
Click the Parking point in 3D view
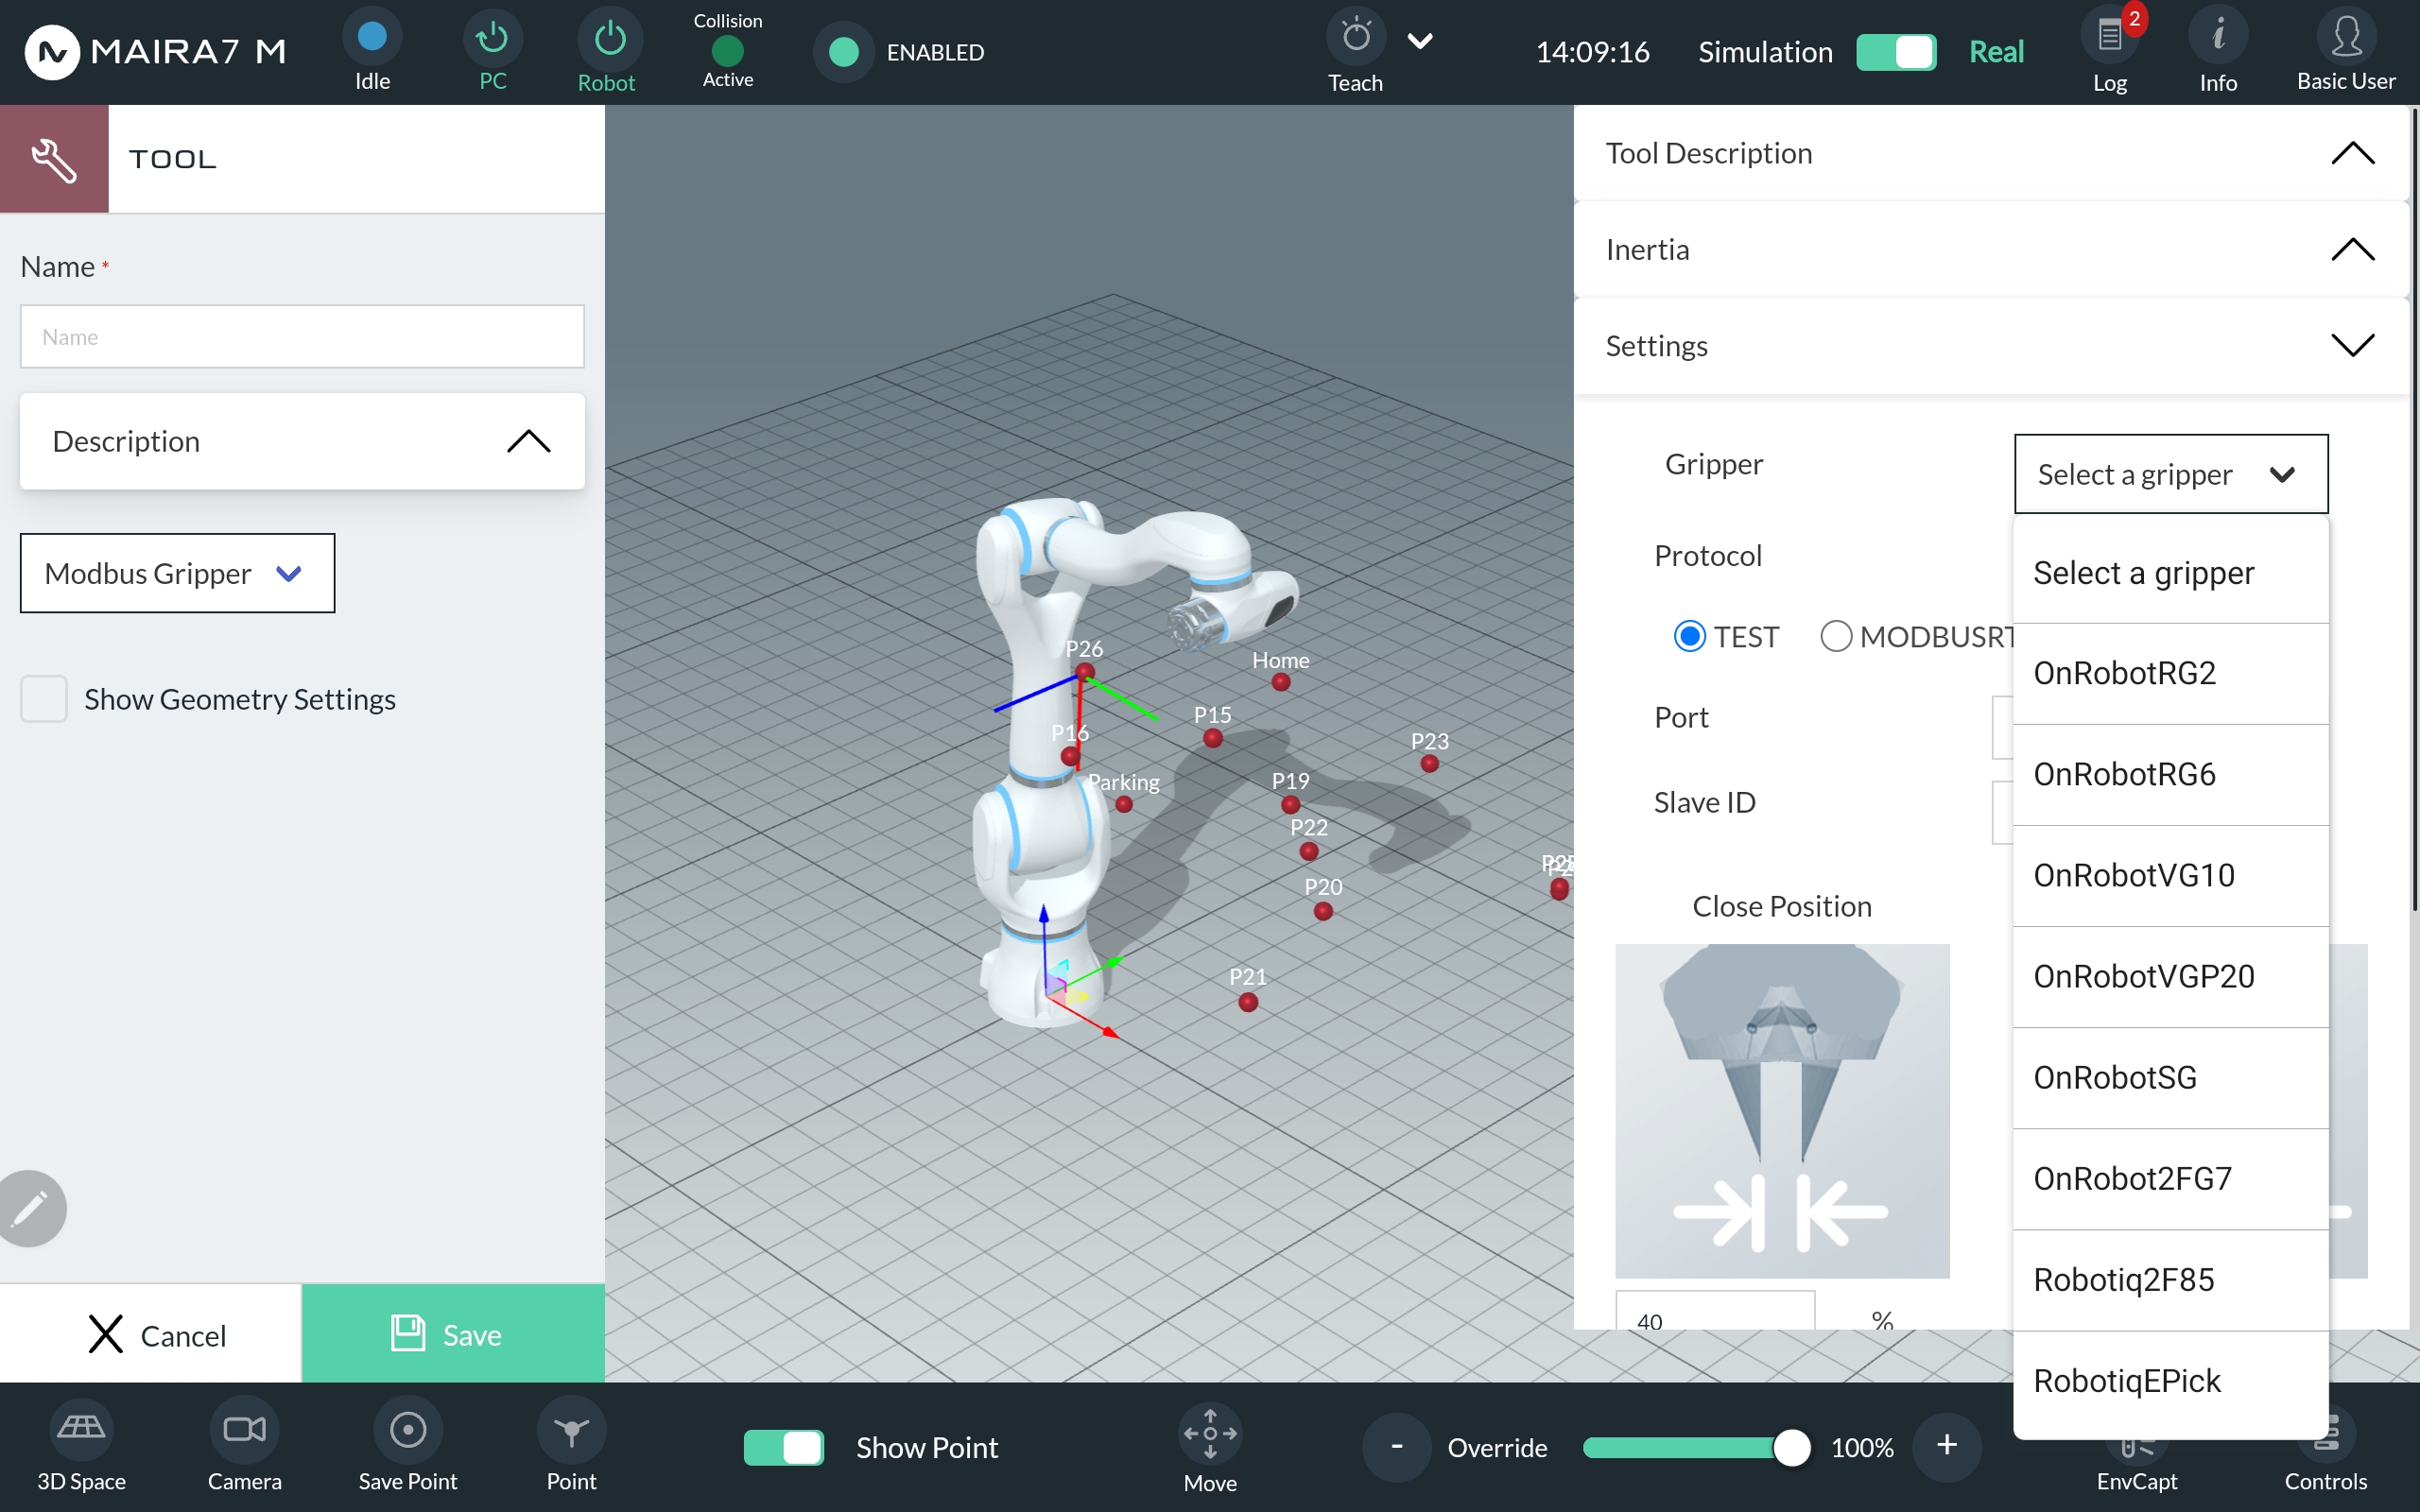click(x=1124, y=804)
